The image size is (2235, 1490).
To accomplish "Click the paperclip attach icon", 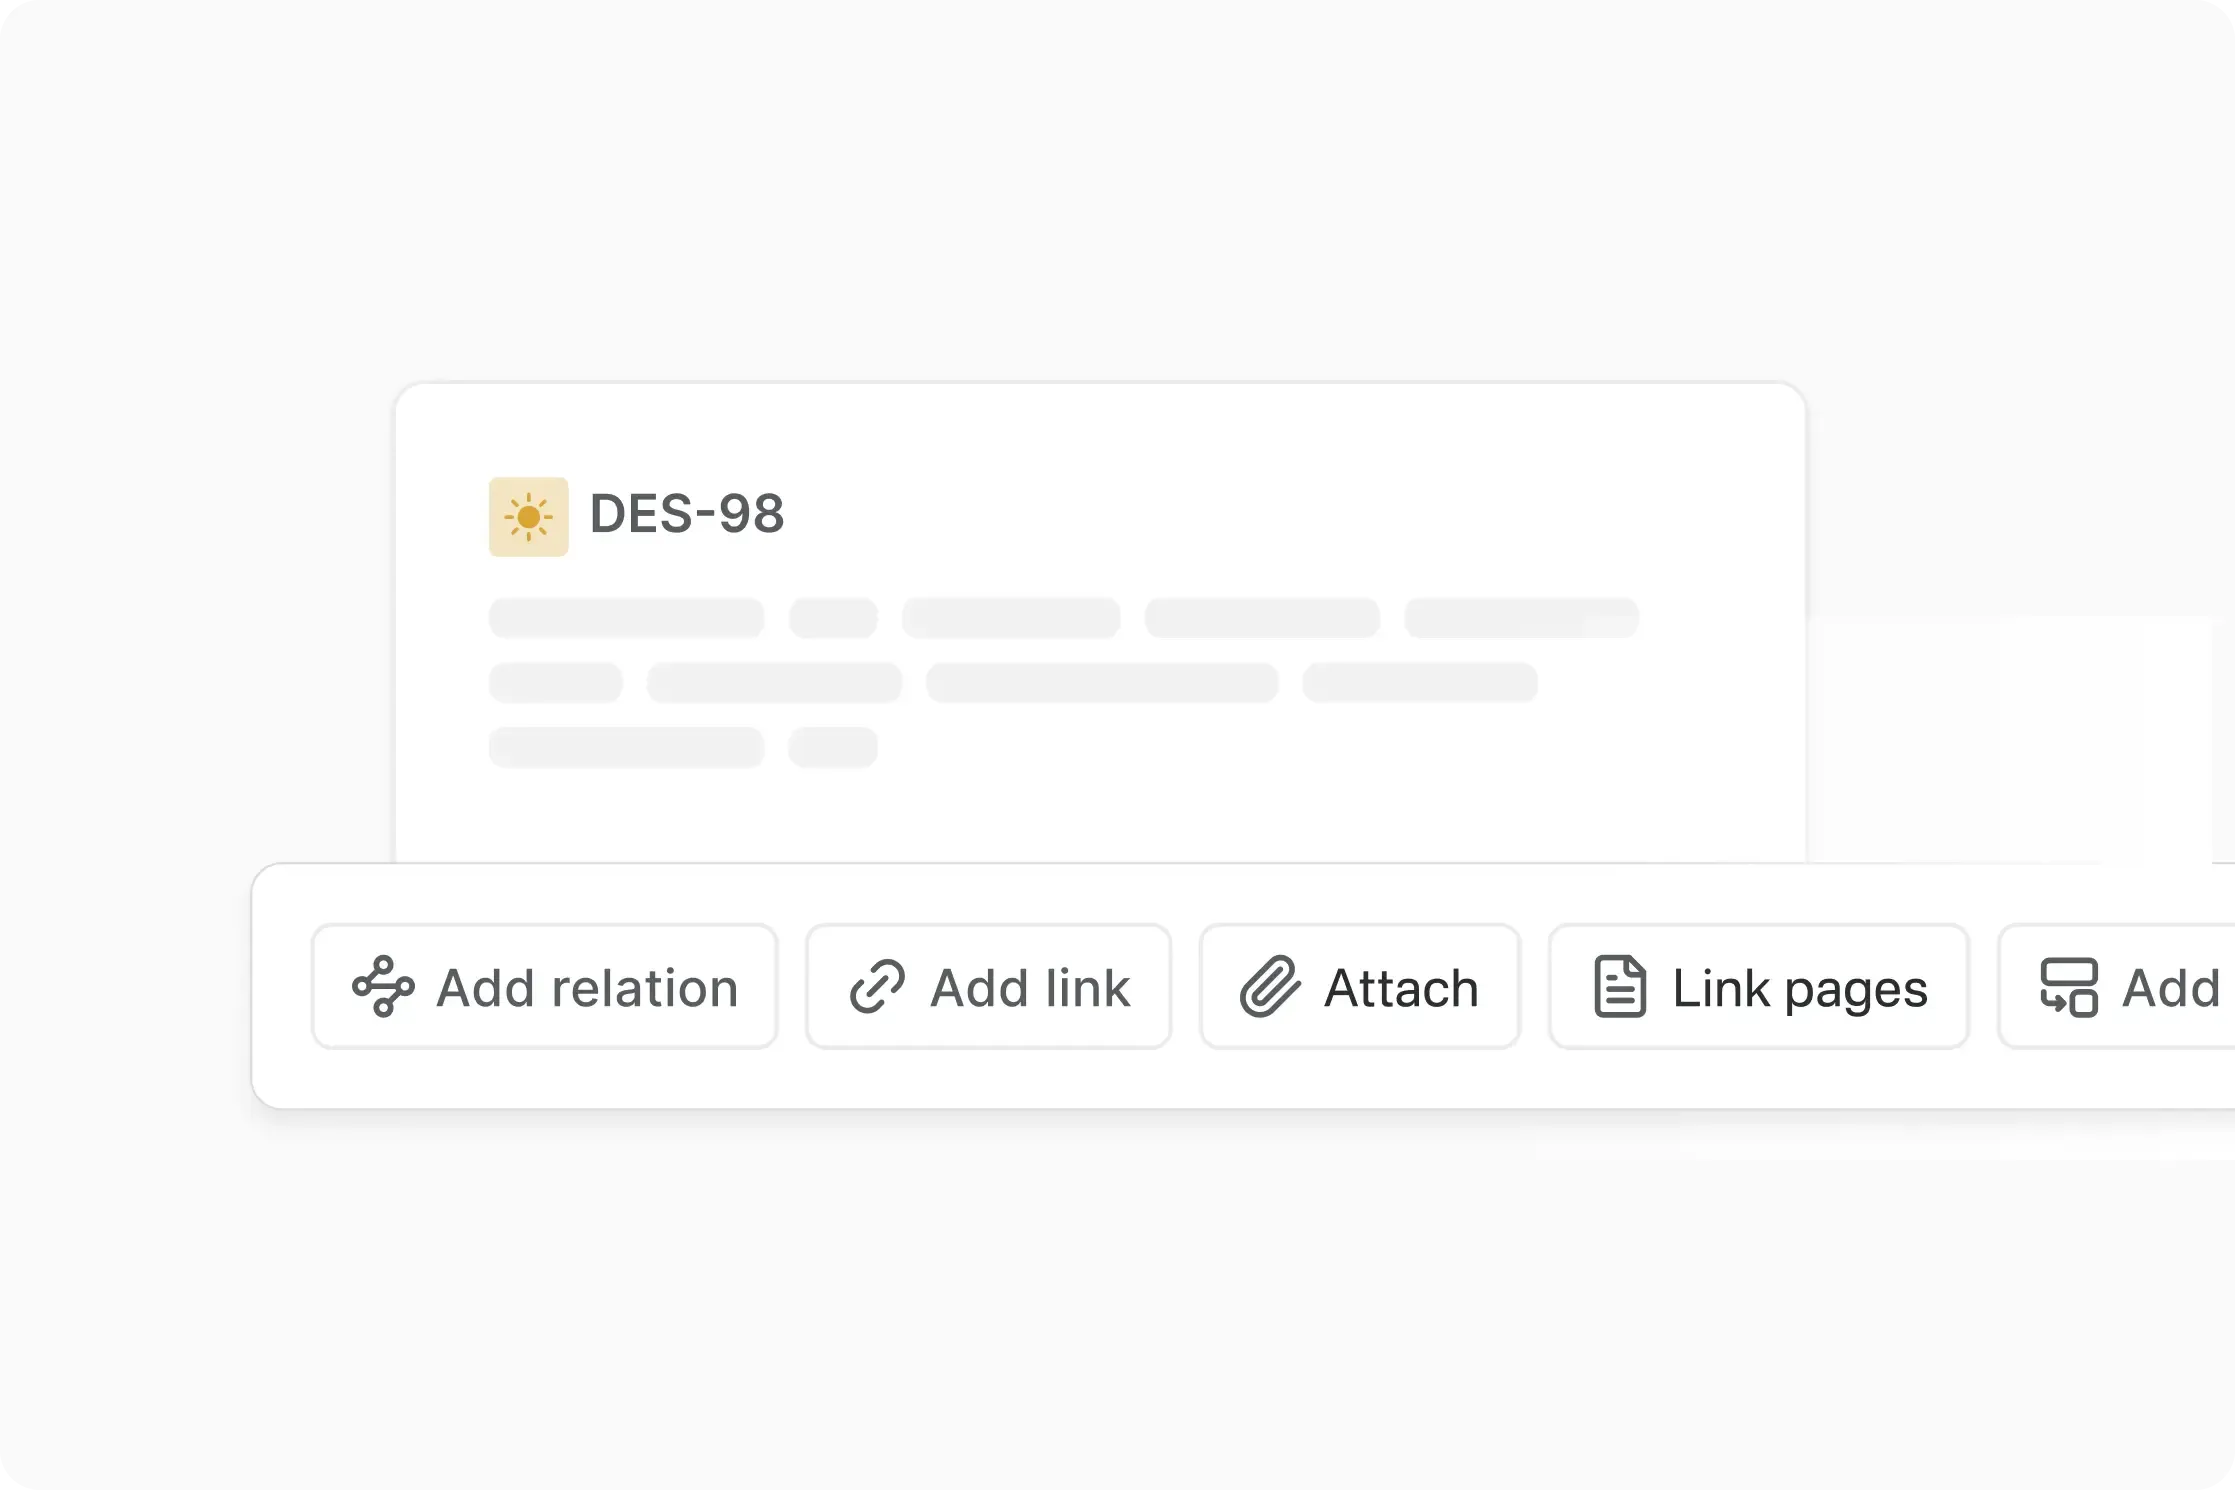I will coord(1270,987).
